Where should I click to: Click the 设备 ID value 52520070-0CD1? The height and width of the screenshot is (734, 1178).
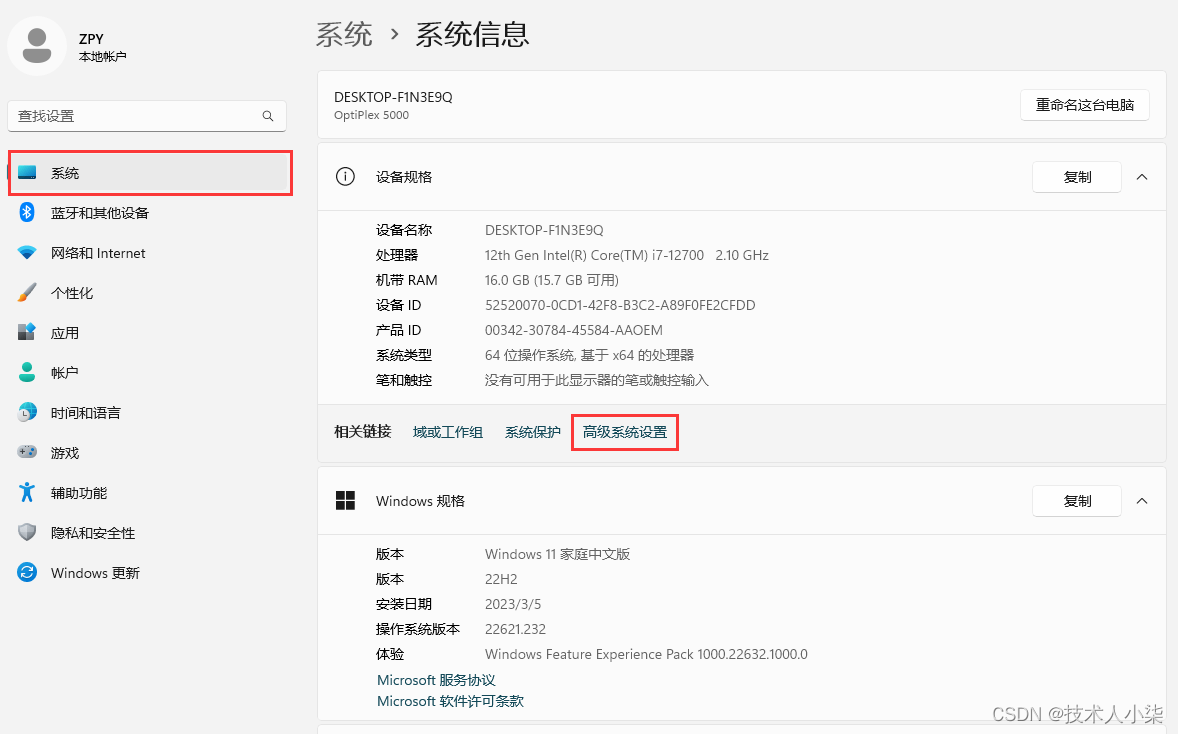pyautogui.click(x=620, y=305)
